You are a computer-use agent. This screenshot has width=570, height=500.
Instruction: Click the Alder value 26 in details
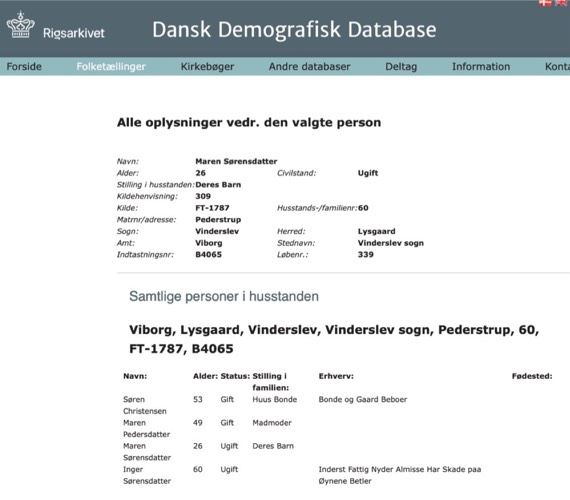tap(200, 173)
